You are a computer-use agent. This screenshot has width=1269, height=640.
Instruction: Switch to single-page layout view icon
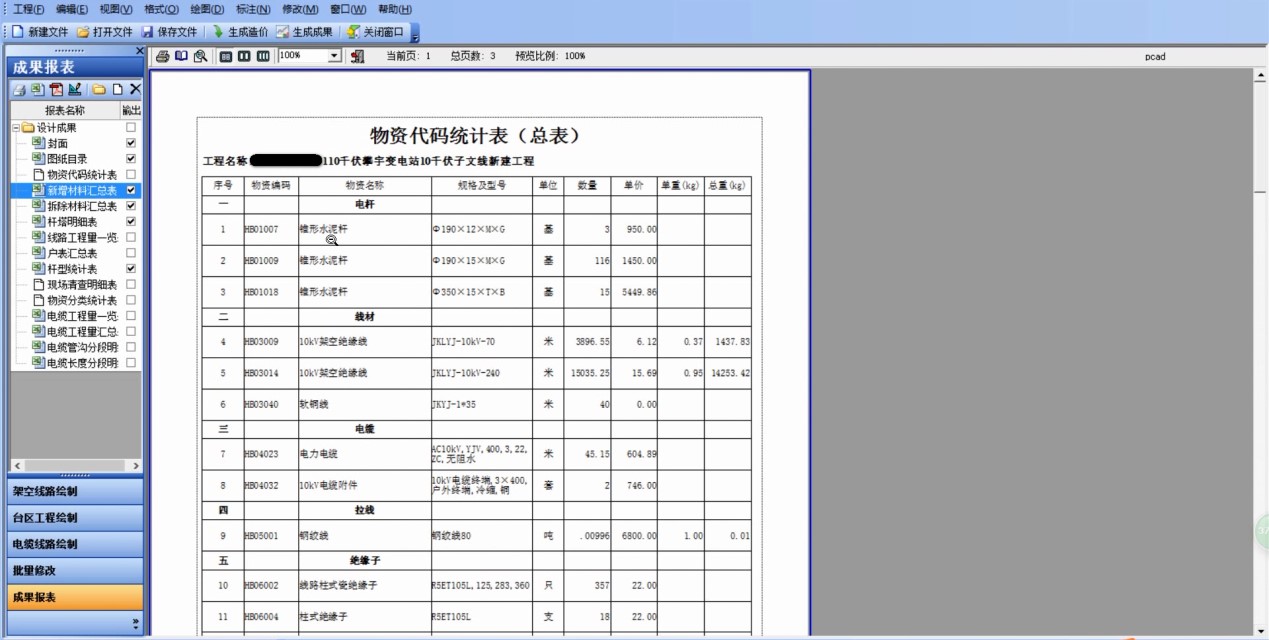click(x=226, y=56)
